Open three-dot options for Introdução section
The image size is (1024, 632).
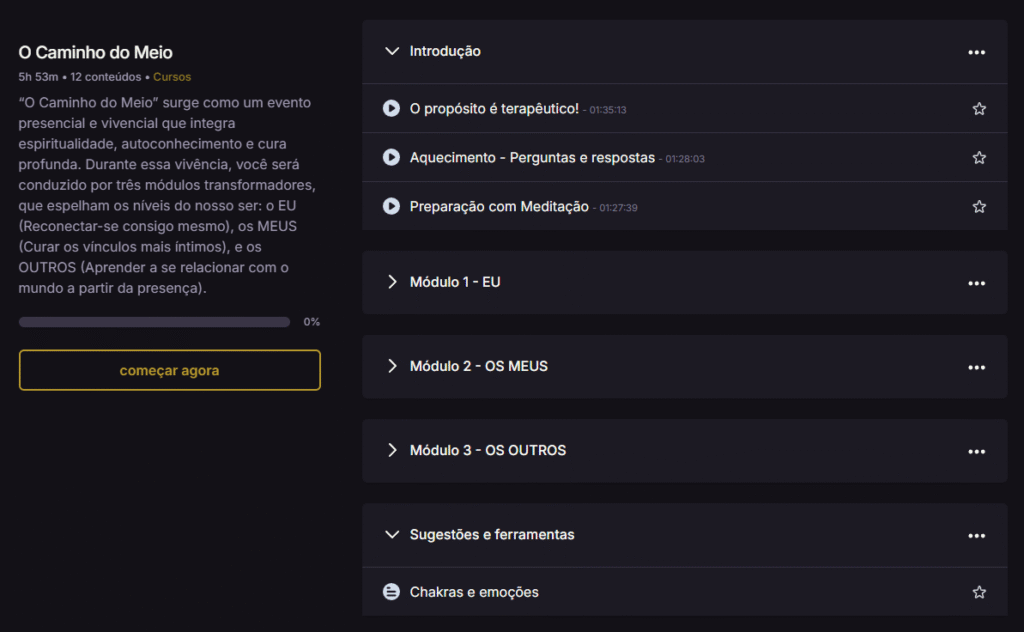977,52
